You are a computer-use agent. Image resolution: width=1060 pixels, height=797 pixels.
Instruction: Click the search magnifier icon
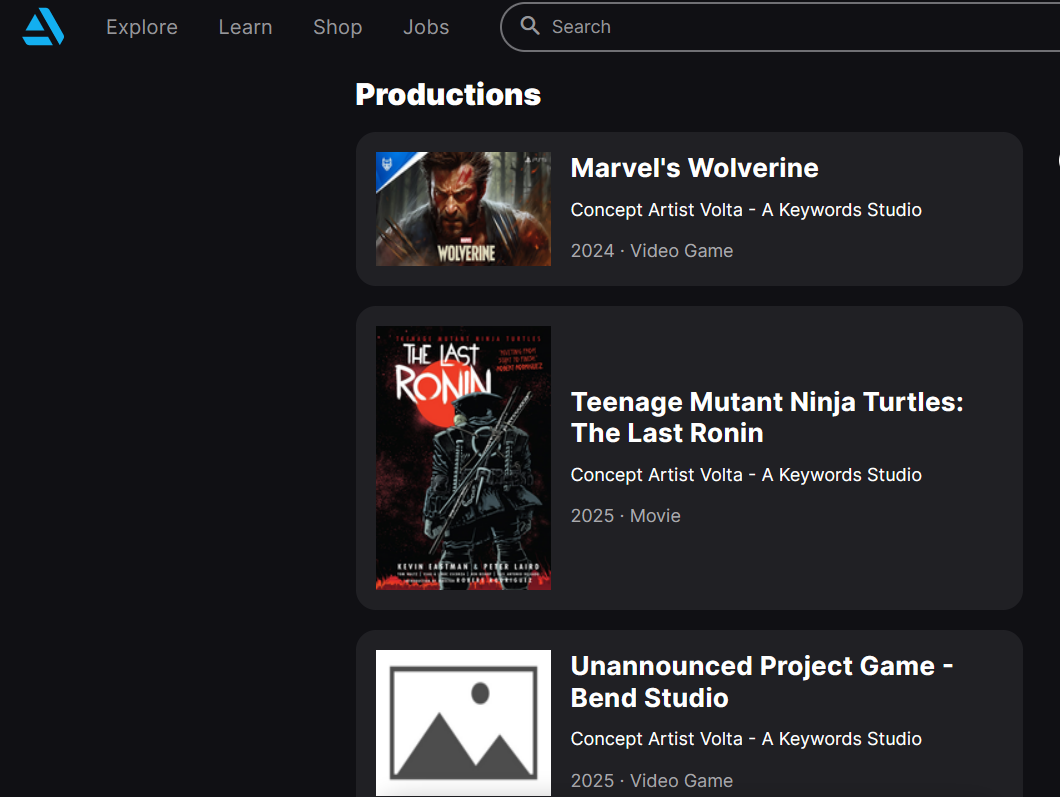point(530,26)
